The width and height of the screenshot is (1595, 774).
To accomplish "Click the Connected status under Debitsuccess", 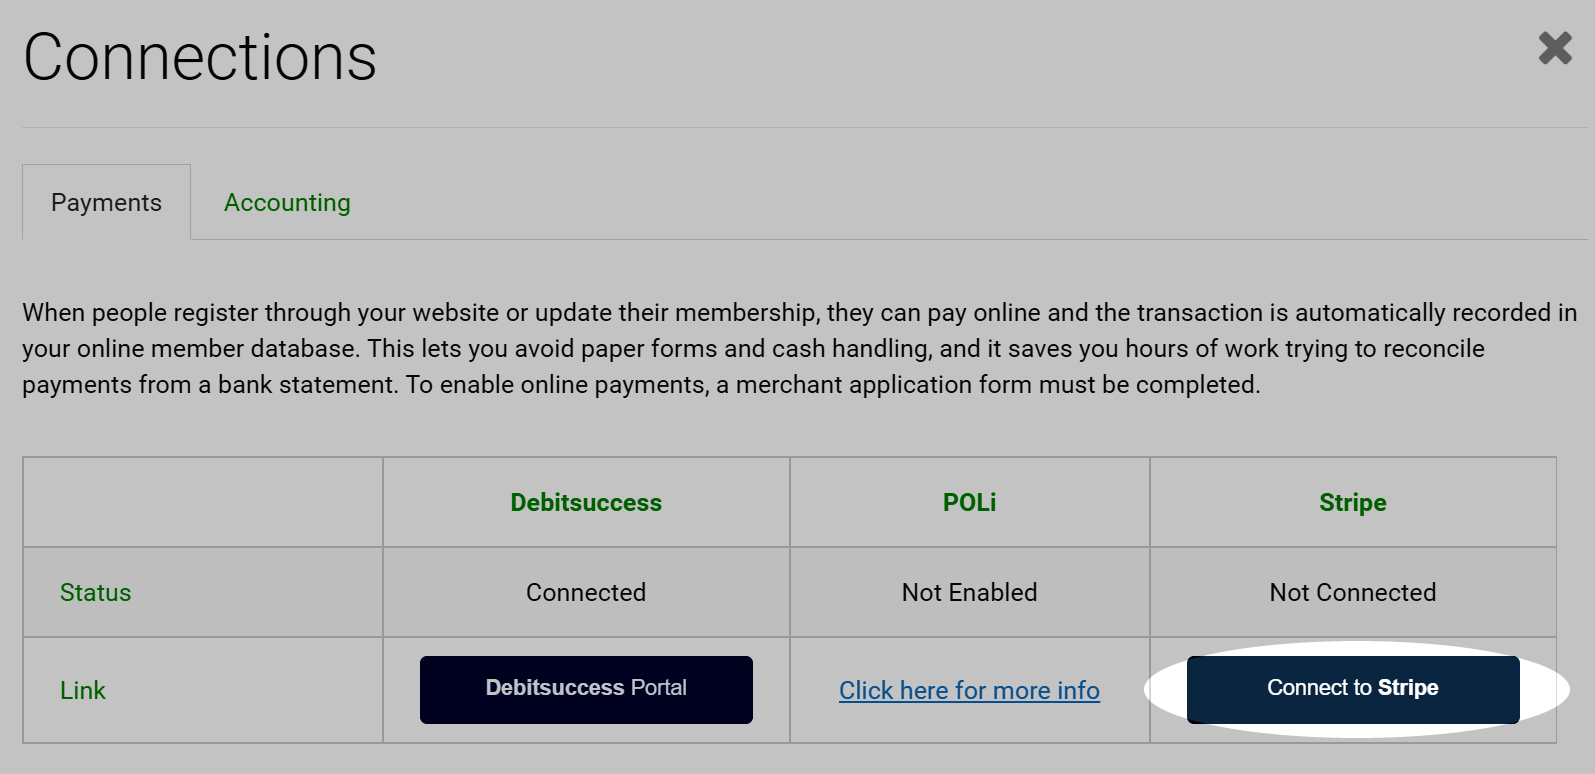I will 586,592.
